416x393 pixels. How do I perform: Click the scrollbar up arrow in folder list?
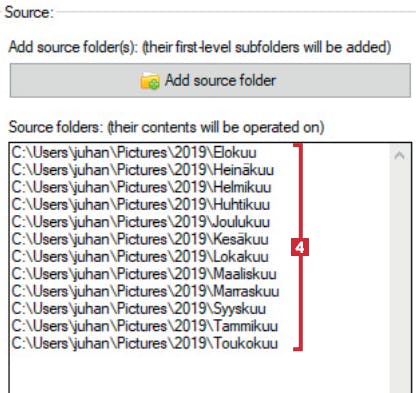coord(399,155)
